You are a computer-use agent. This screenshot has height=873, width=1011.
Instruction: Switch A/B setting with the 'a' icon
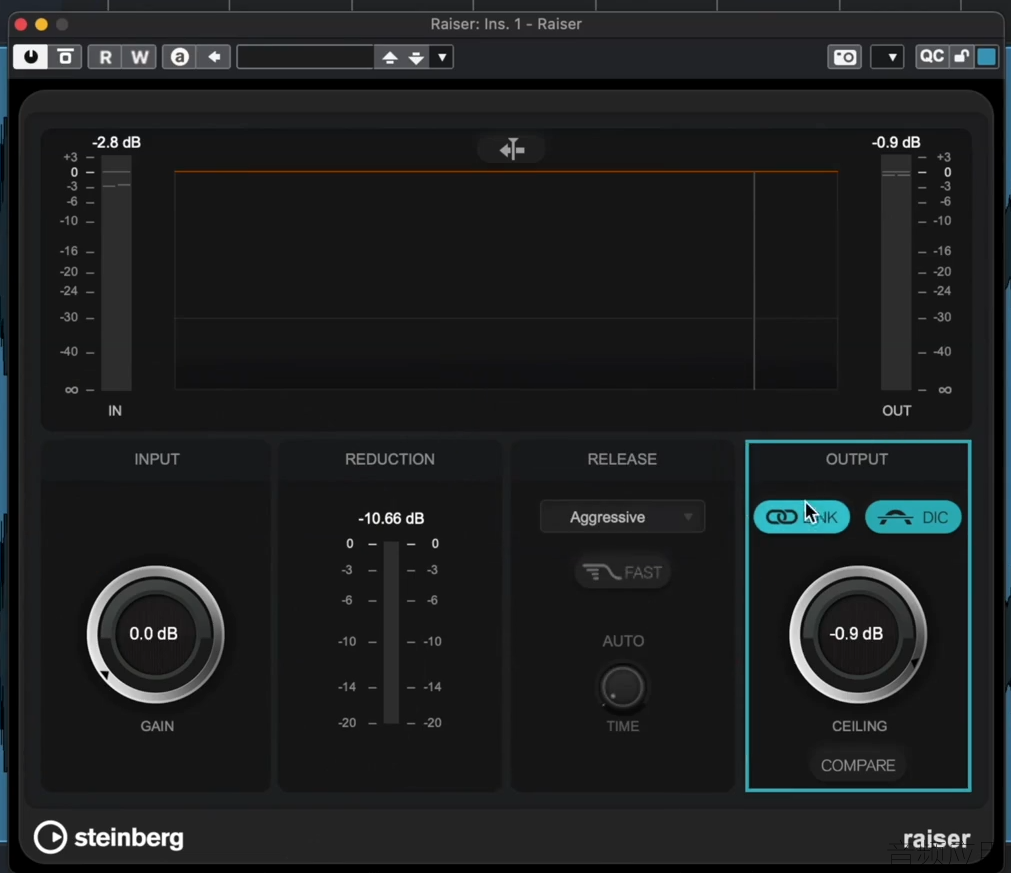click(x=179, y=57)
